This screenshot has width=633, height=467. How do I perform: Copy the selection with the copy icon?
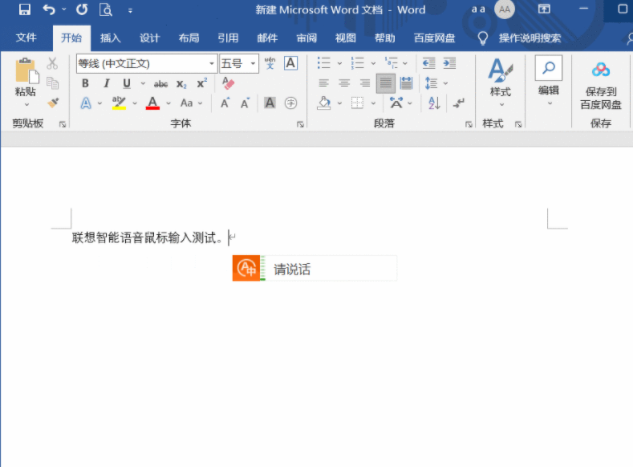52,83
